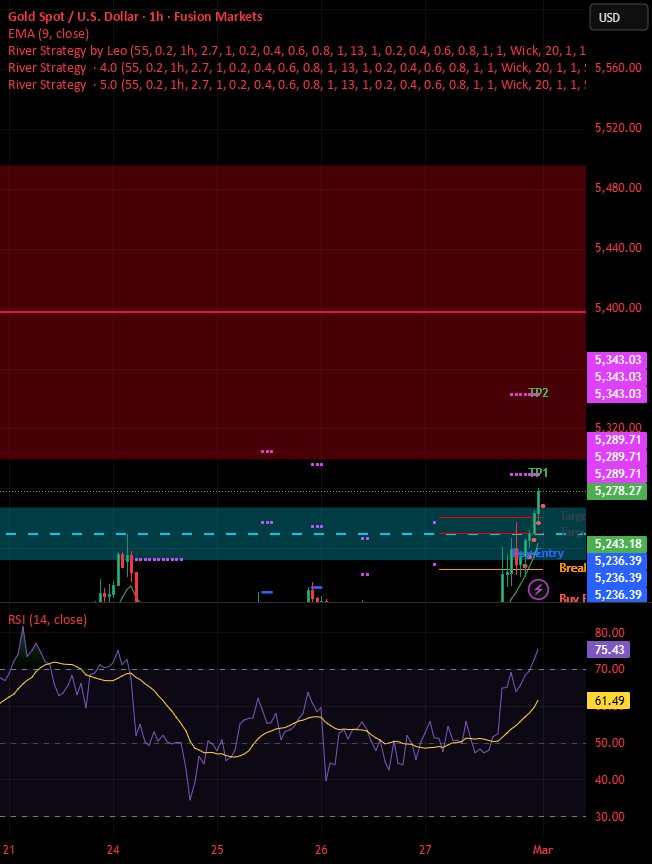652x864 pixels.
Task: Click the yellow 61.49 RSI average tag
Action: (x=608, y=700)
